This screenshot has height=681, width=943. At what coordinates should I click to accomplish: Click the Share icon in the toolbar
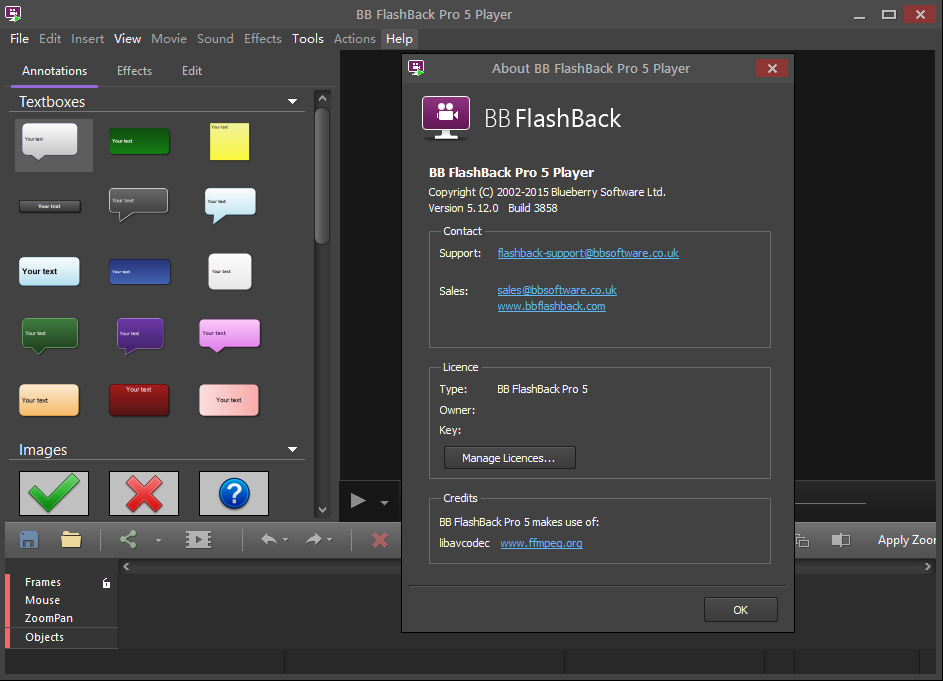point(128,540)
